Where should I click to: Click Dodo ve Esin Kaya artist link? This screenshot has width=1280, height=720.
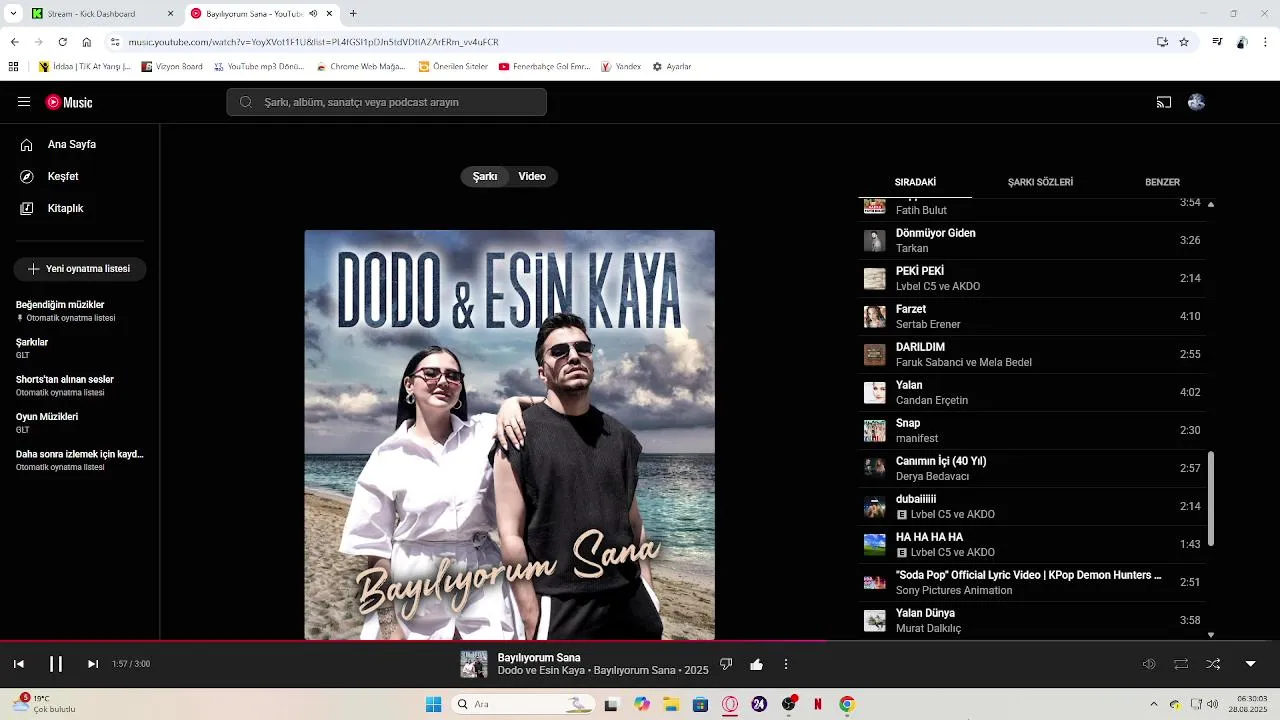(541, 671)
